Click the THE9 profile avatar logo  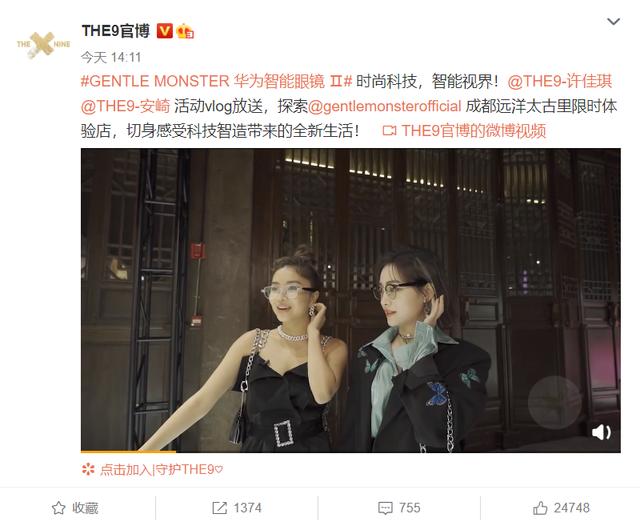tap(43, 44)
